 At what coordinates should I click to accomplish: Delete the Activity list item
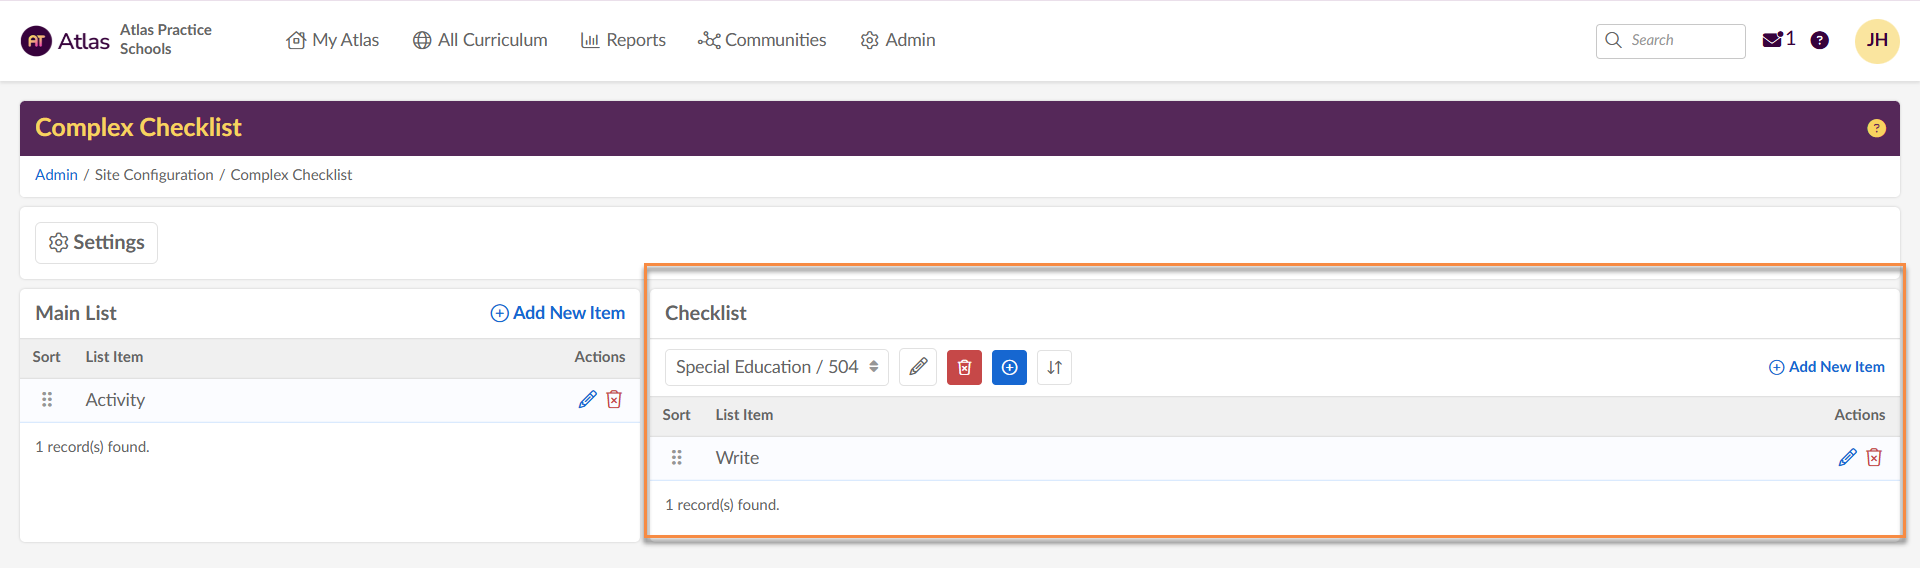pos(614,399)
